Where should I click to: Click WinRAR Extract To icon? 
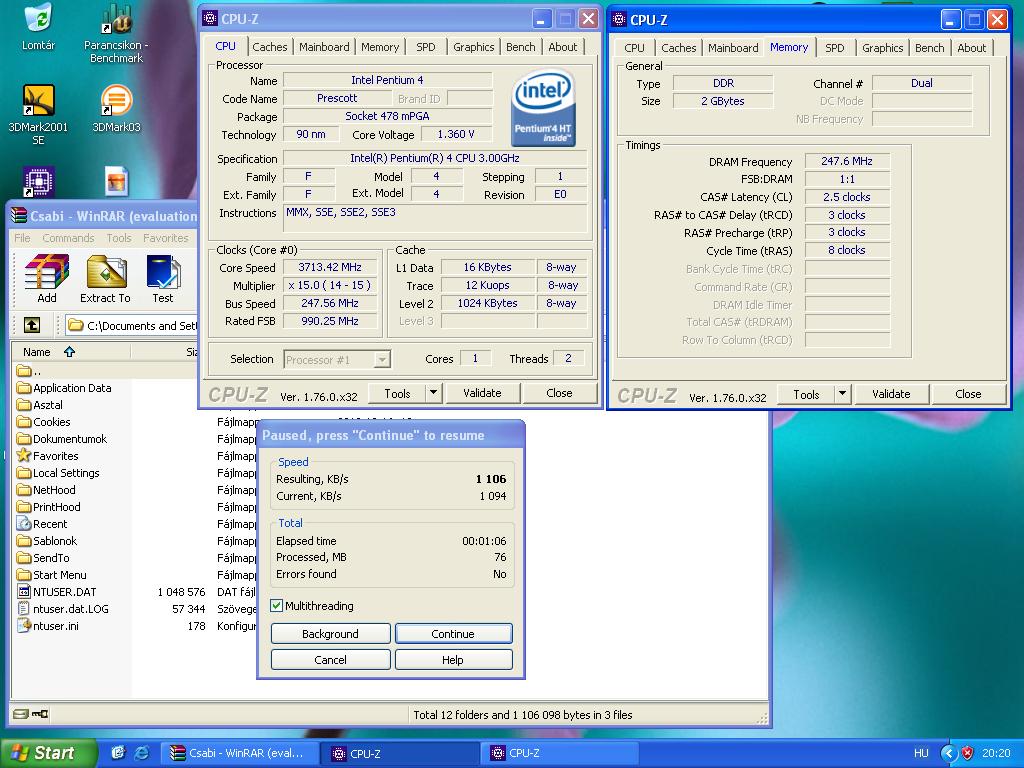(105, 280)
